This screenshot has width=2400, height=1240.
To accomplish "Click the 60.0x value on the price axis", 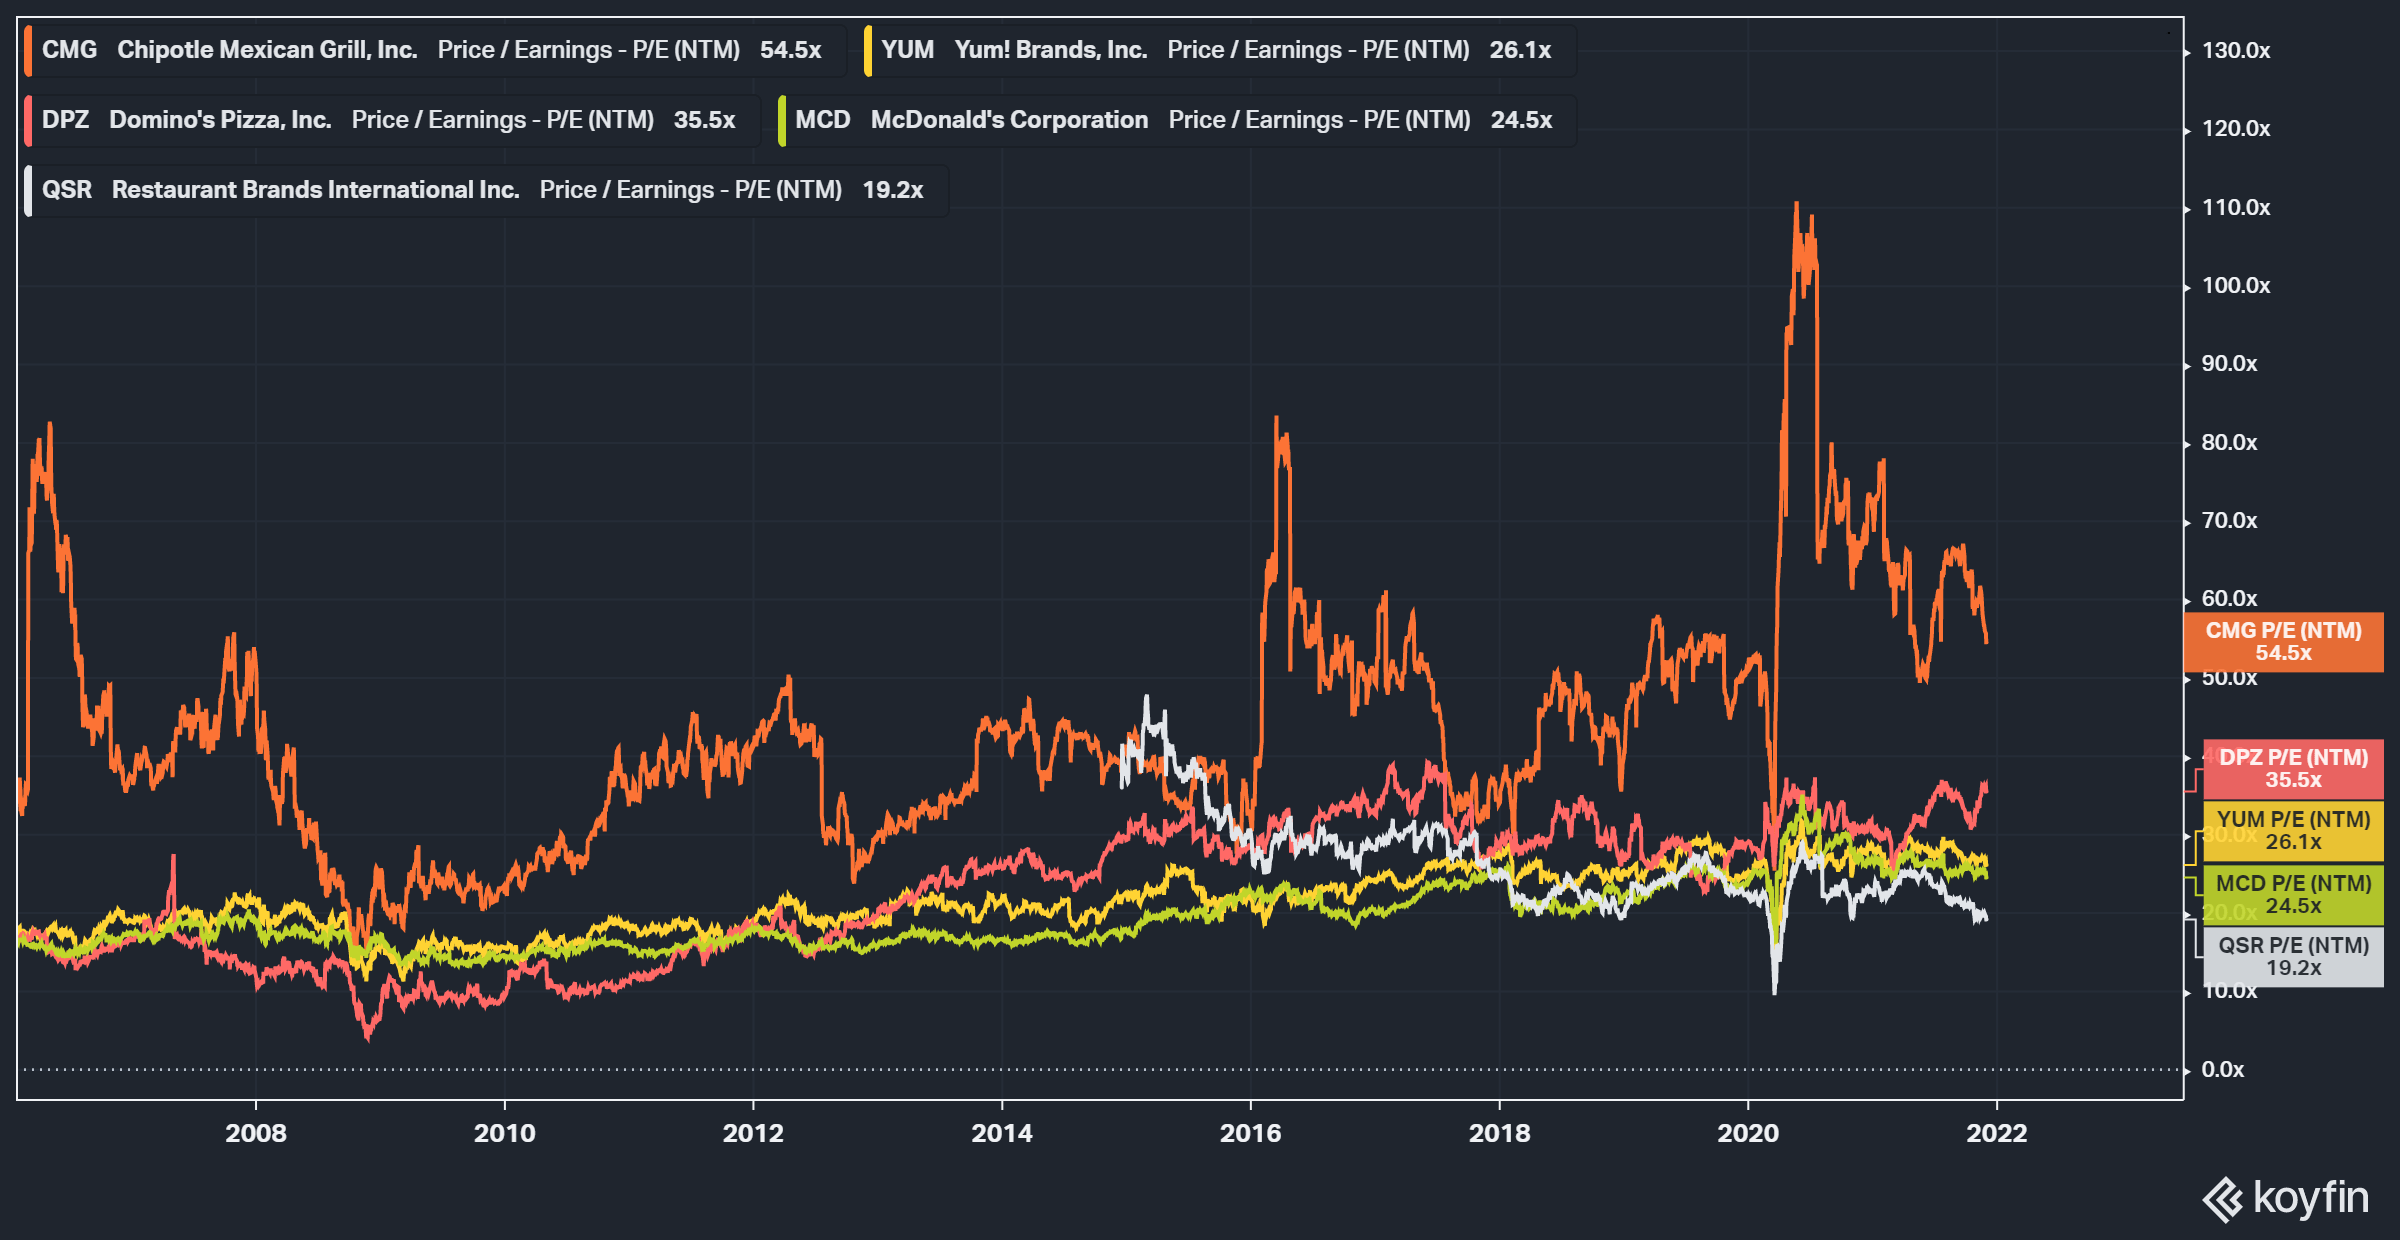I will (2230, 599).
